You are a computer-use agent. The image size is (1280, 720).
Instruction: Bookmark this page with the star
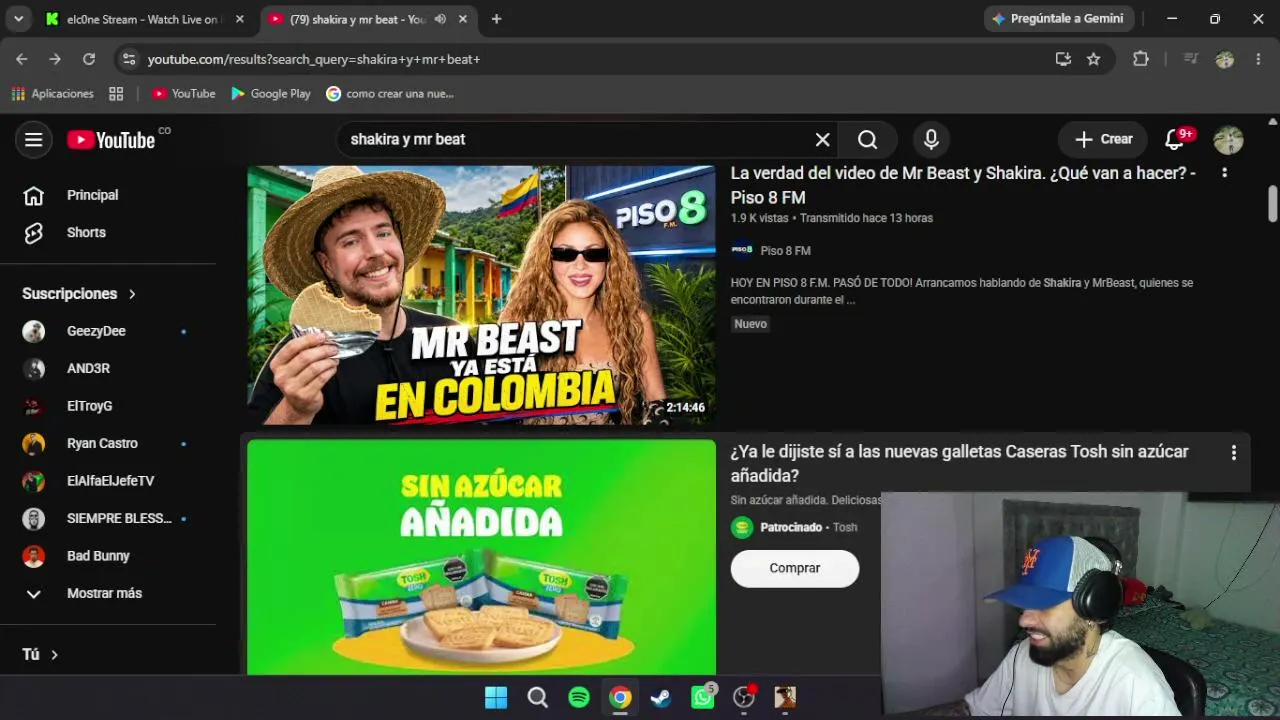[1093, 59]
